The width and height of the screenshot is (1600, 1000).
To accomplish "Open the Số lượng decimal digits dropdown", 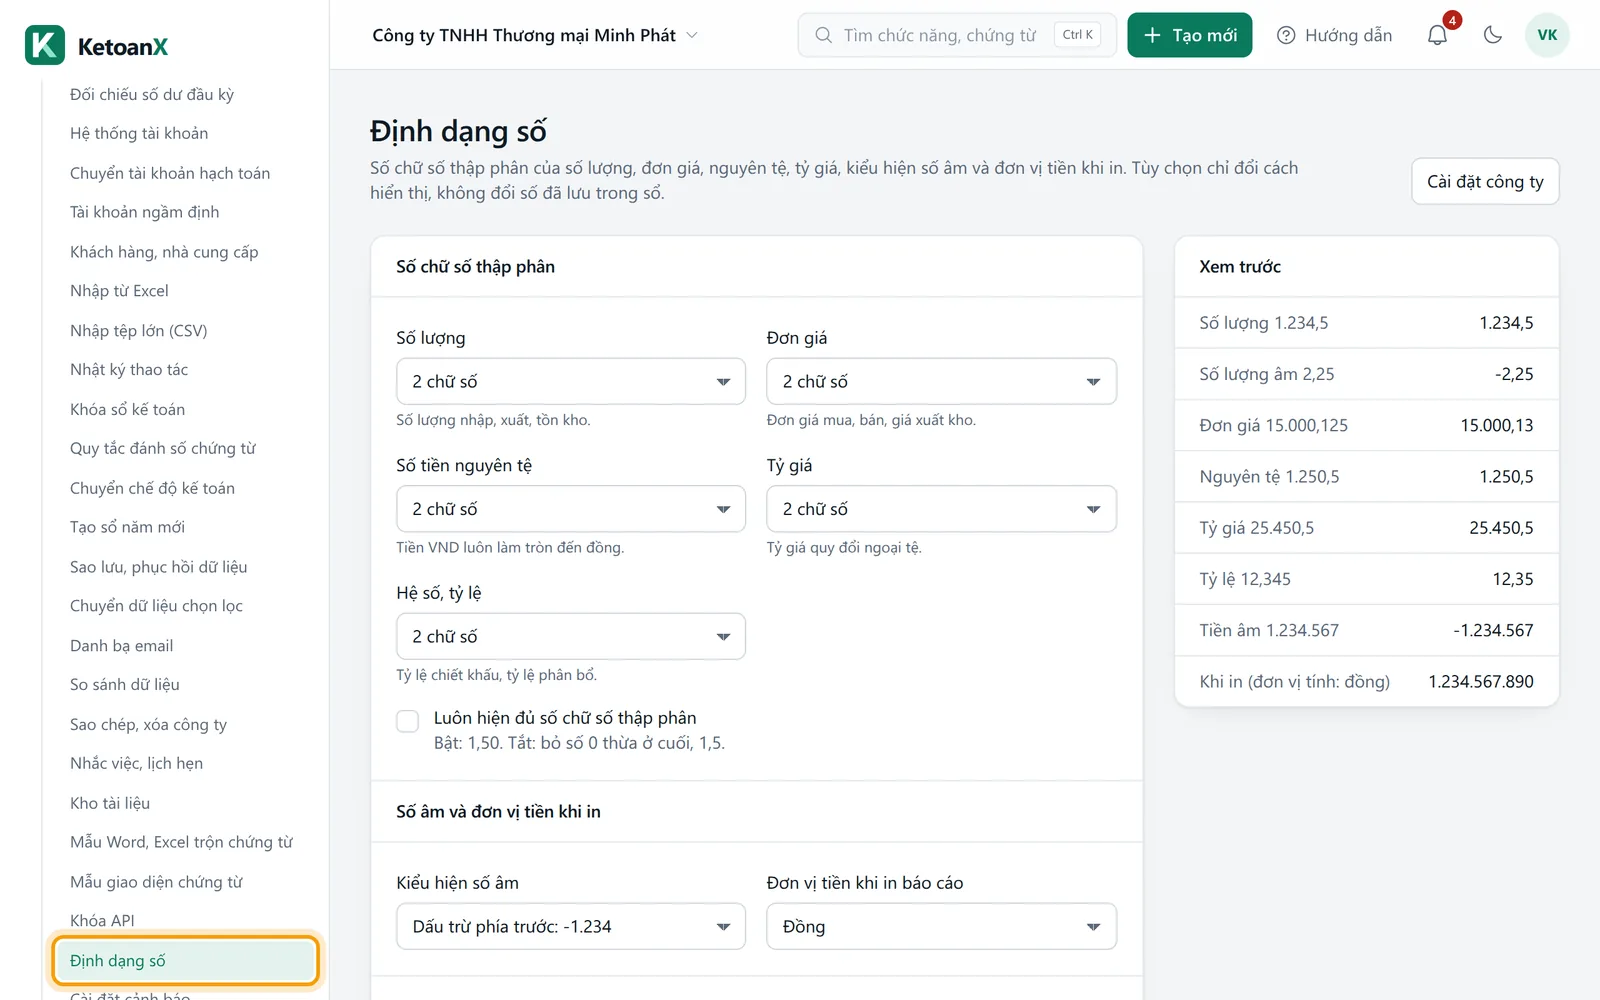I will pos(571,381).
